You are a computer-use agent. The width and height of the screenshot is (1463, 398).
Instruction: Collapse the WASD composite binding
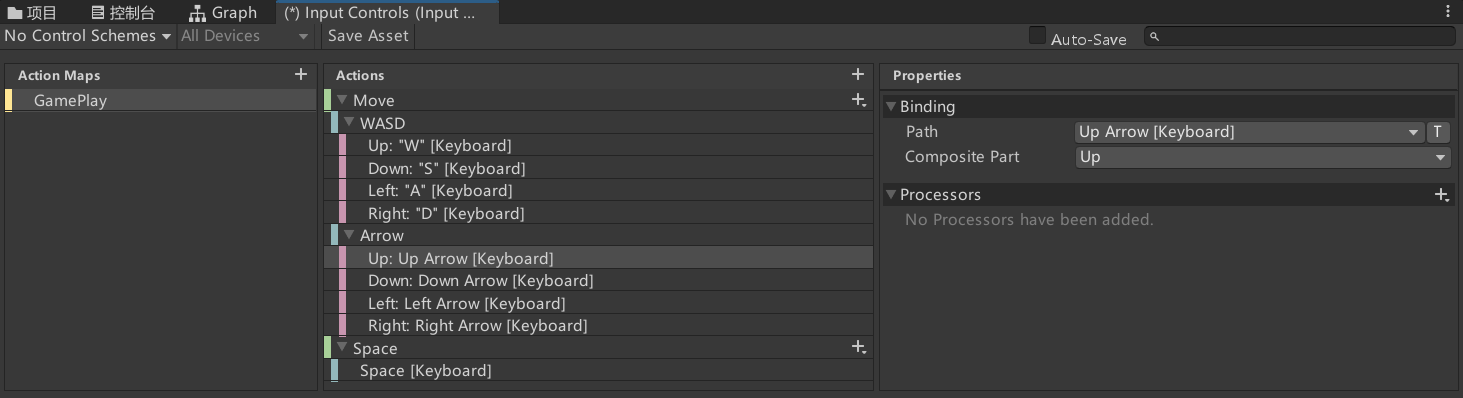349,123
